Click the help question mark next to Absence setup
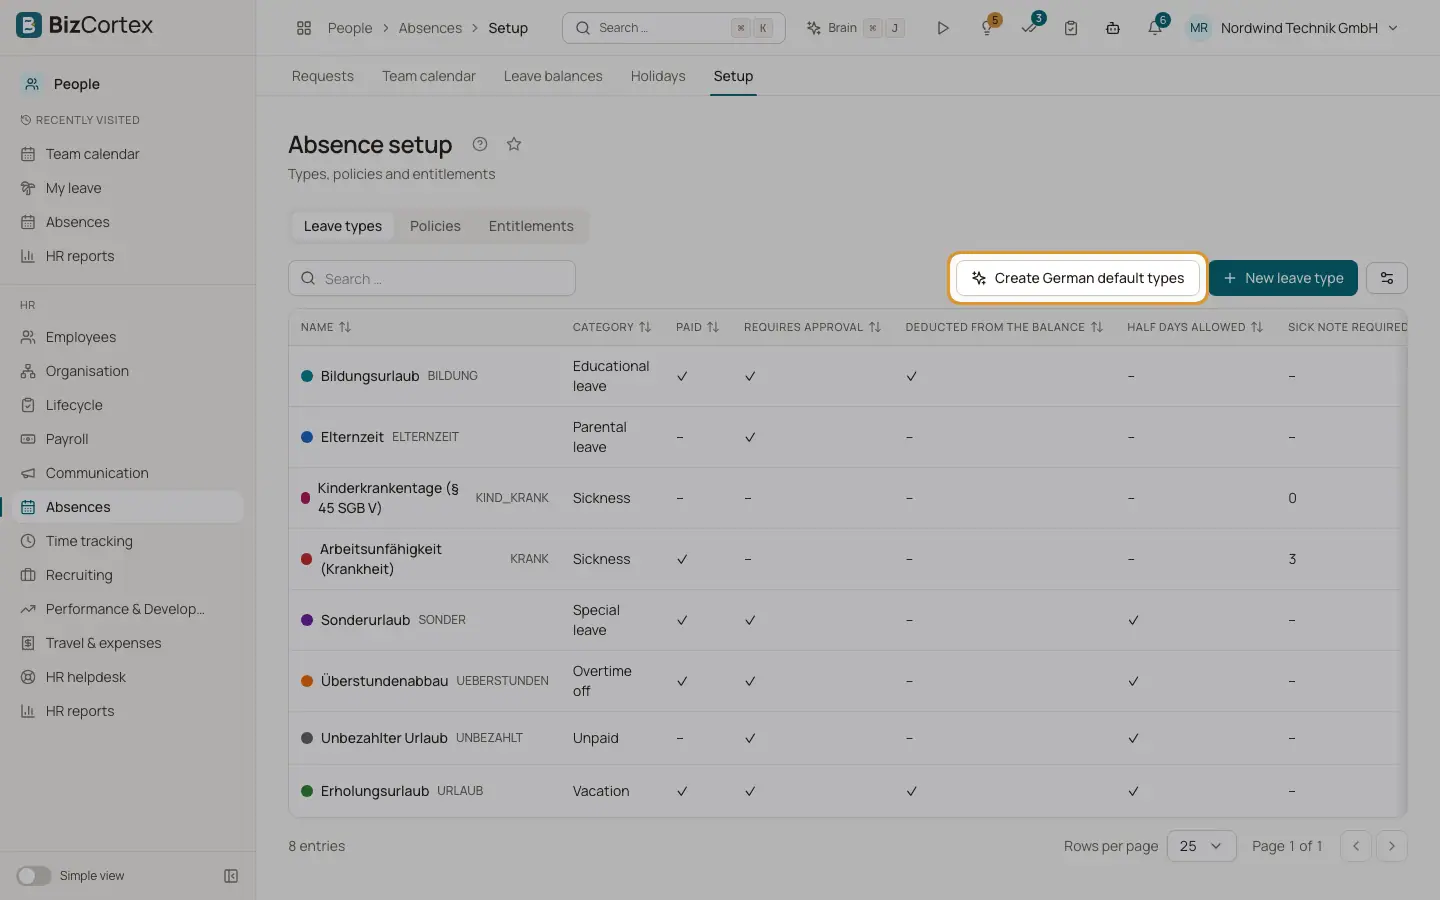This screenshot has width=1440, height=900. [x=480, y=144]
